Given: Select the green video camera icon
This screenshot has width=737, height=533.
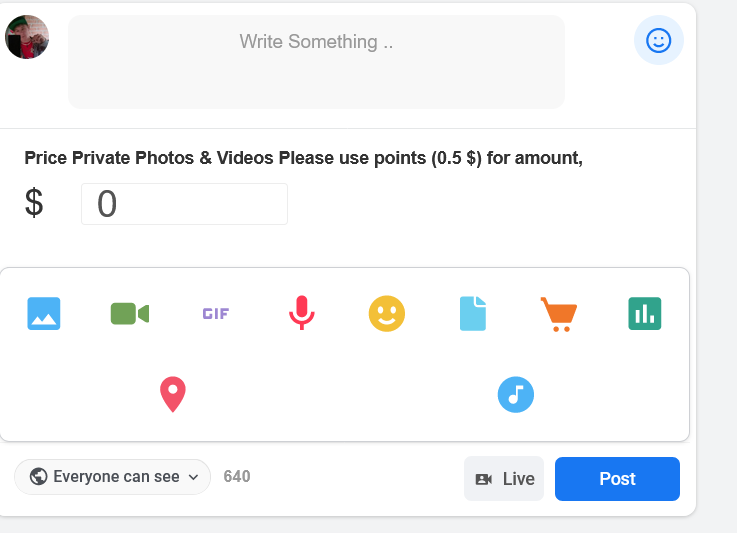Looking at the screenshot, I should point(130,314).
